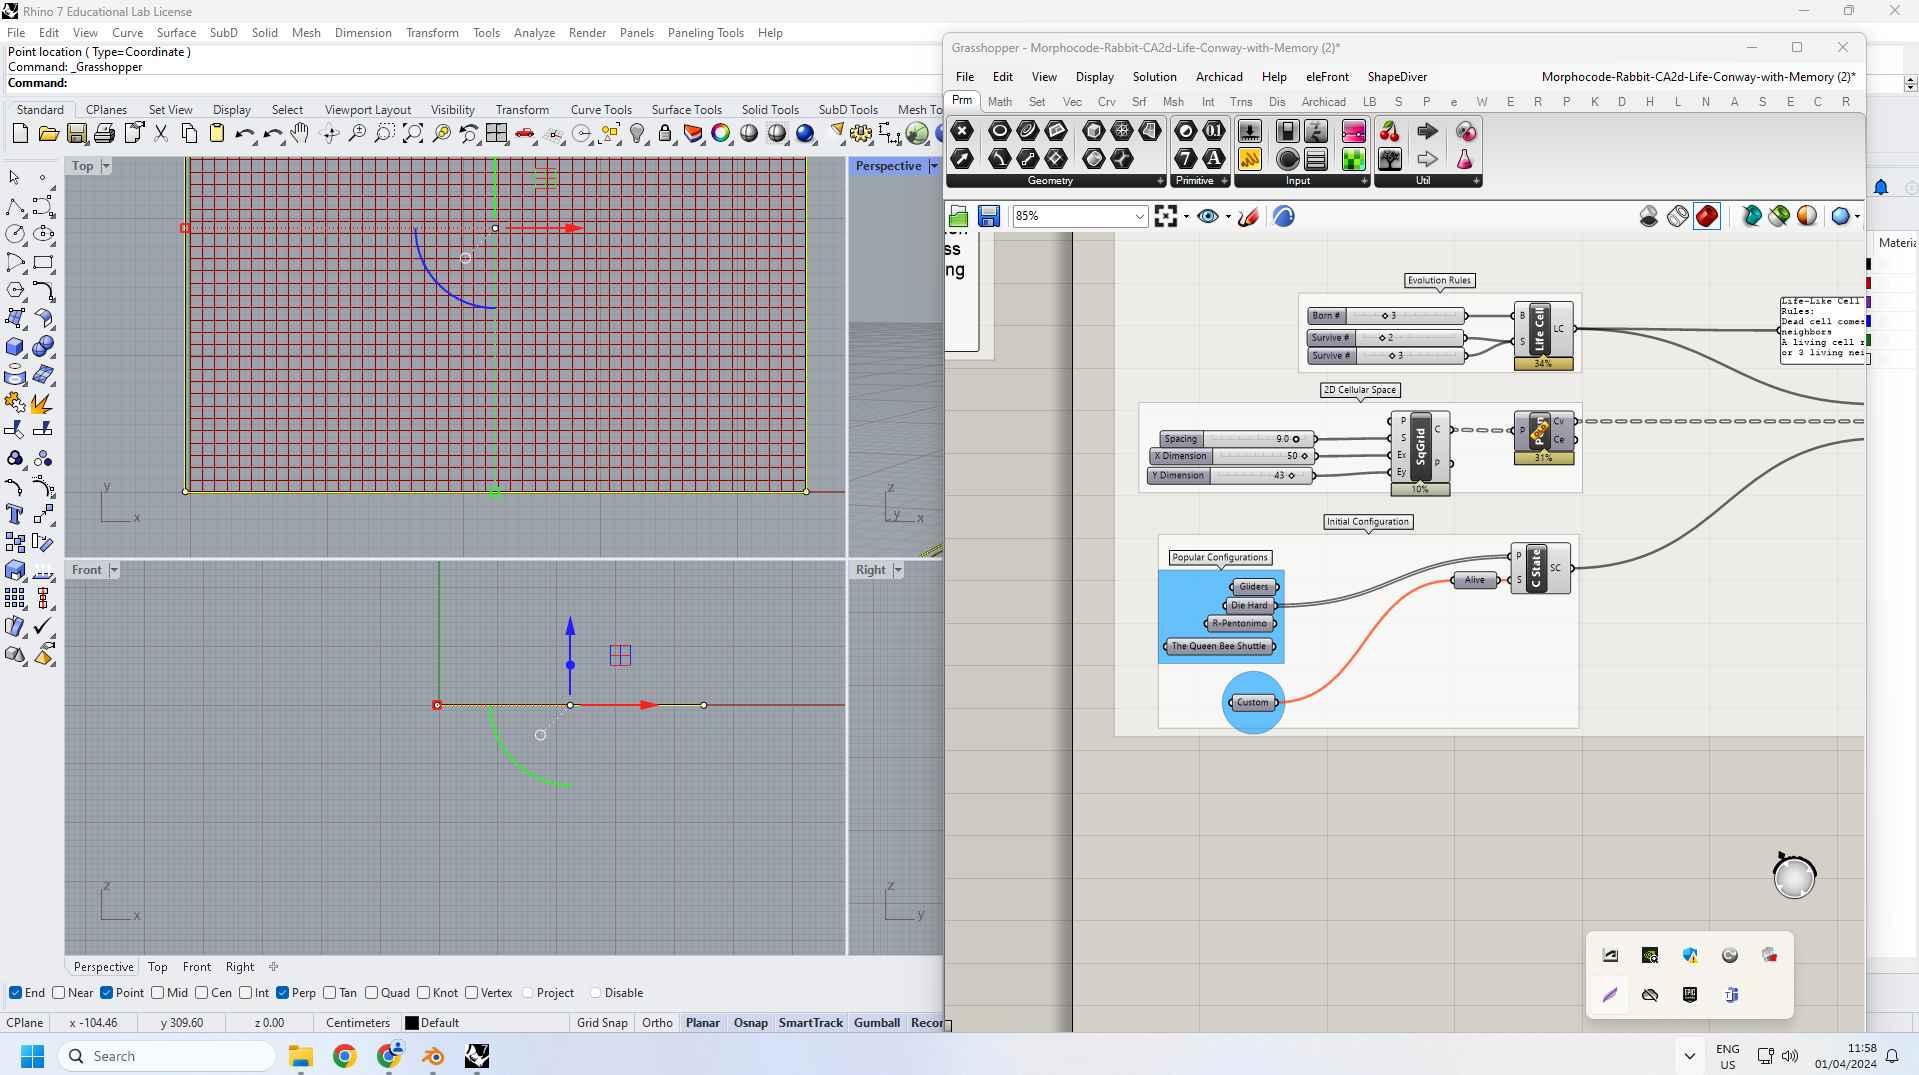Open a file using Rhino's folder icon

click(48, 133)
